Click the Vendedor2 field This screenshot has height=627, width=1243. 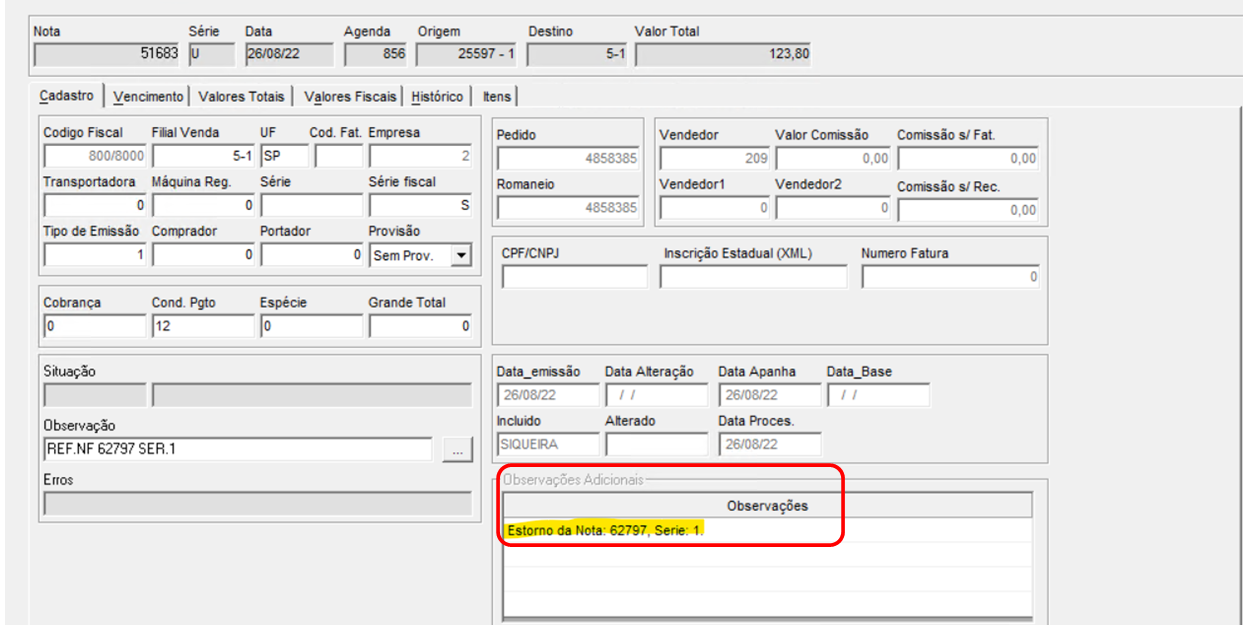tap(833, 208)
